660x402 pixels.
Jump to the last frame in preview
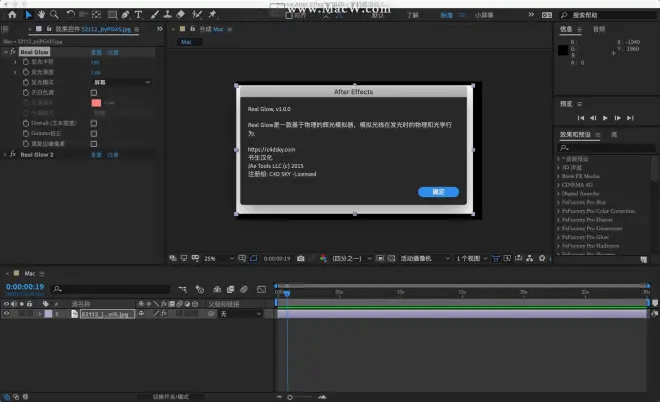point(630,118)
